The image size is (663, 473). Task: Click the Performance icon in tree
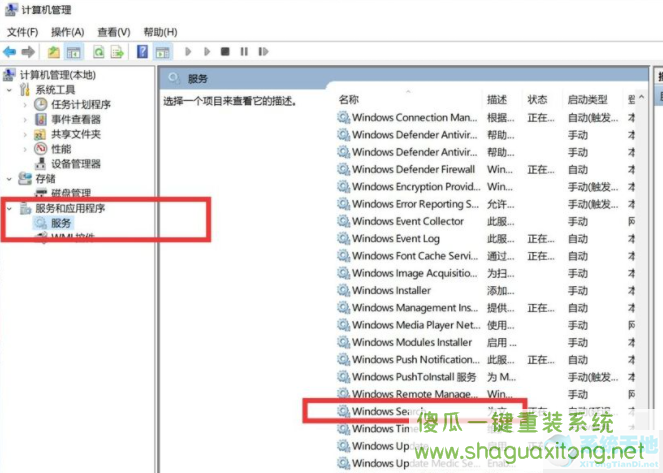[41, 149]
